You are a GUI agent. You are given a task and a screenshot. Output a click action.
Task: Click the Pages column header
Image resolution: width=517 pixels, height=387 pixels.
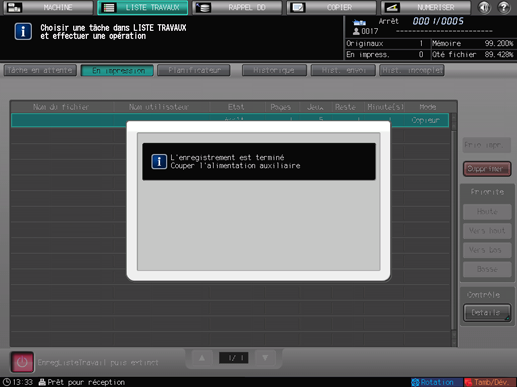tap(281, 107)
